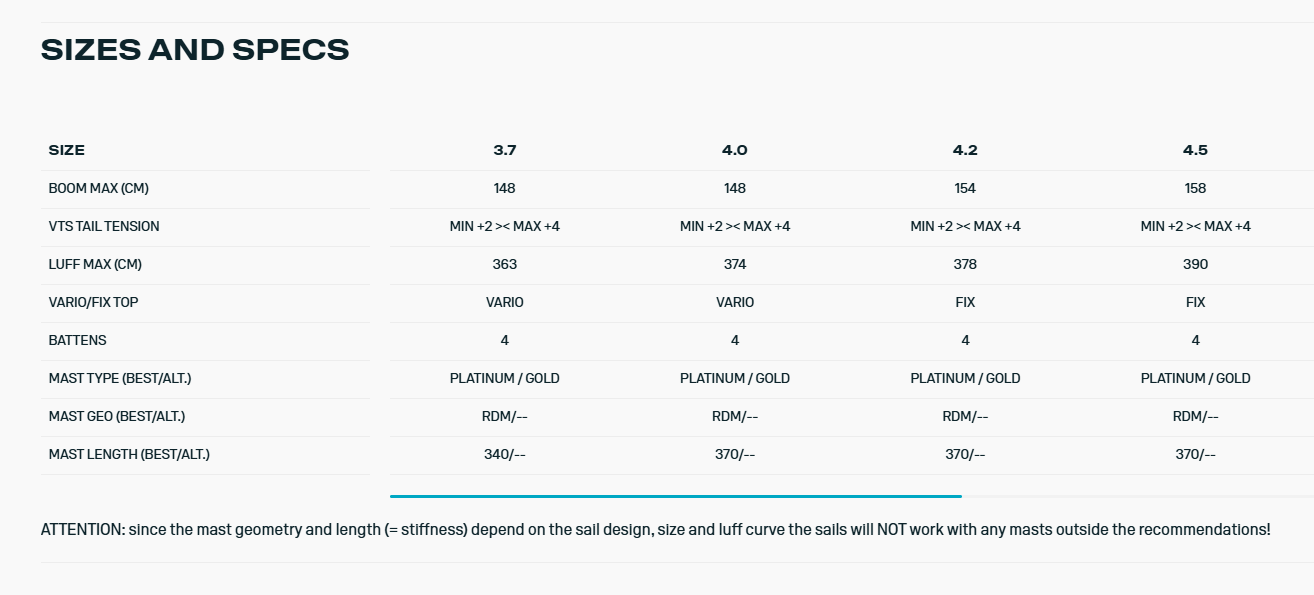This screenshot has height=595, width=1314.
Task: Select the 4.5 size column header
Action: 1195,150
